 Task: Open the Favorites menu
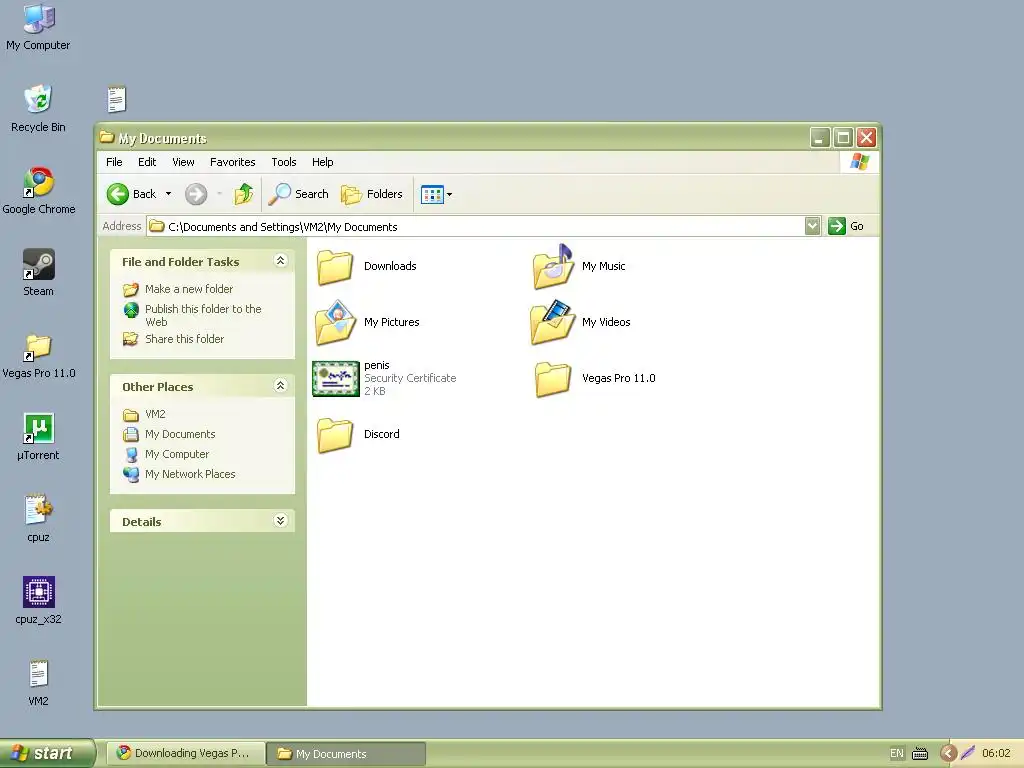(232, 162)
